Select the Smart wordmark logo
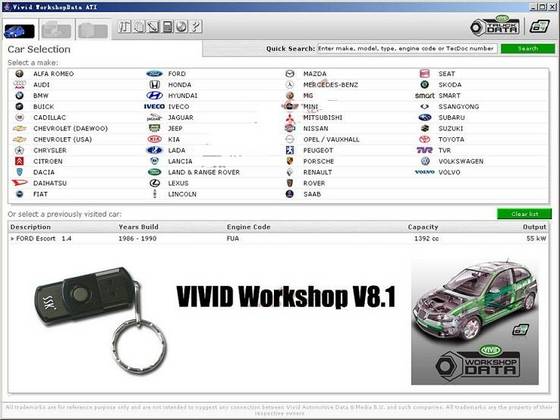The width and height of the screenshot is (560, 420). click(x=424, y=96)
